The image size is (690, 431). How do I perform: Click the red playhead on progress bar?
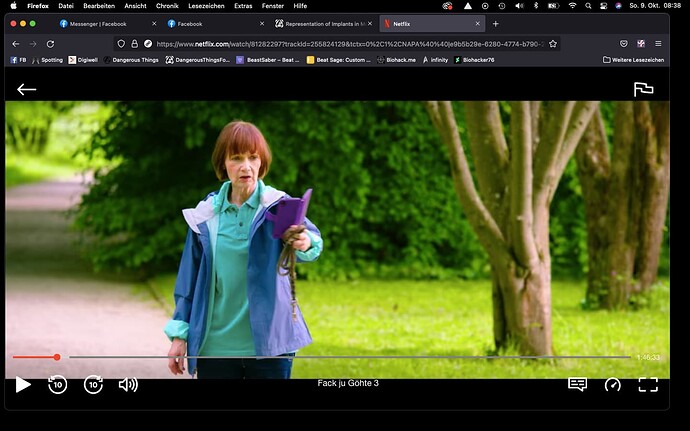tap(57, 357)
